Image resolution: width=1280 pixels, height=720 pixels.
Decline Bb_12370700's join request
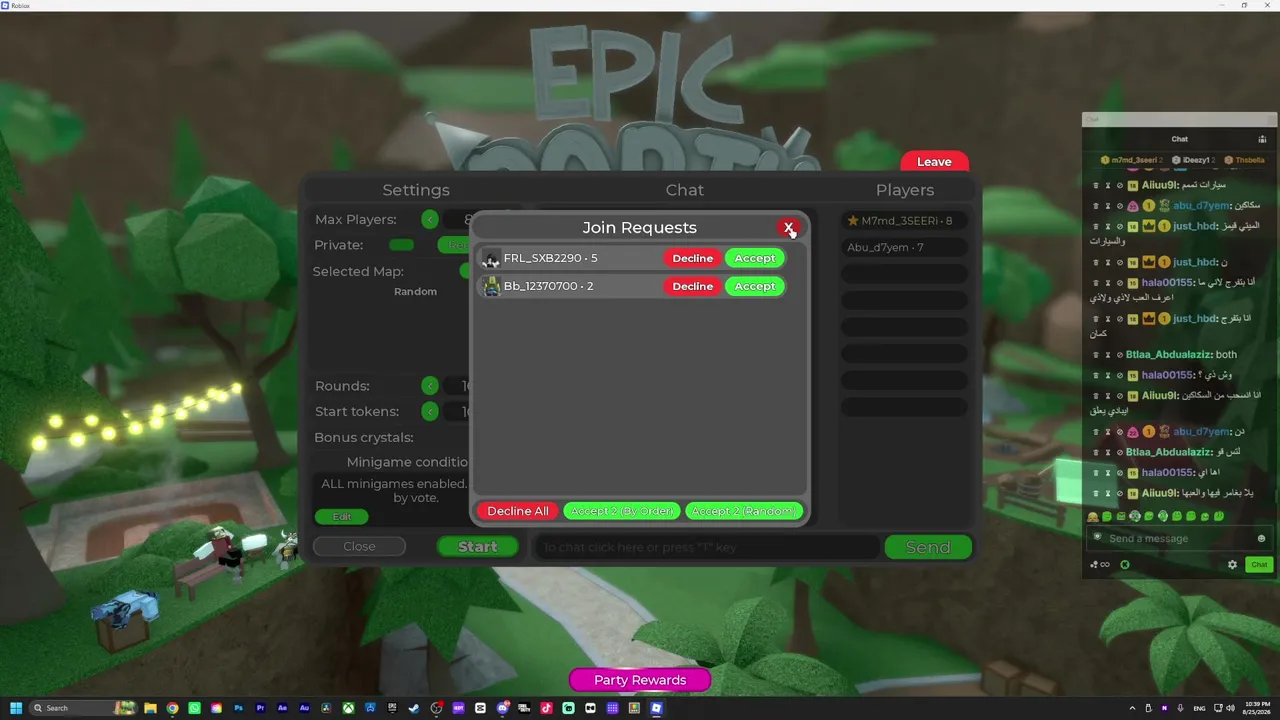[x=692, y=286]
